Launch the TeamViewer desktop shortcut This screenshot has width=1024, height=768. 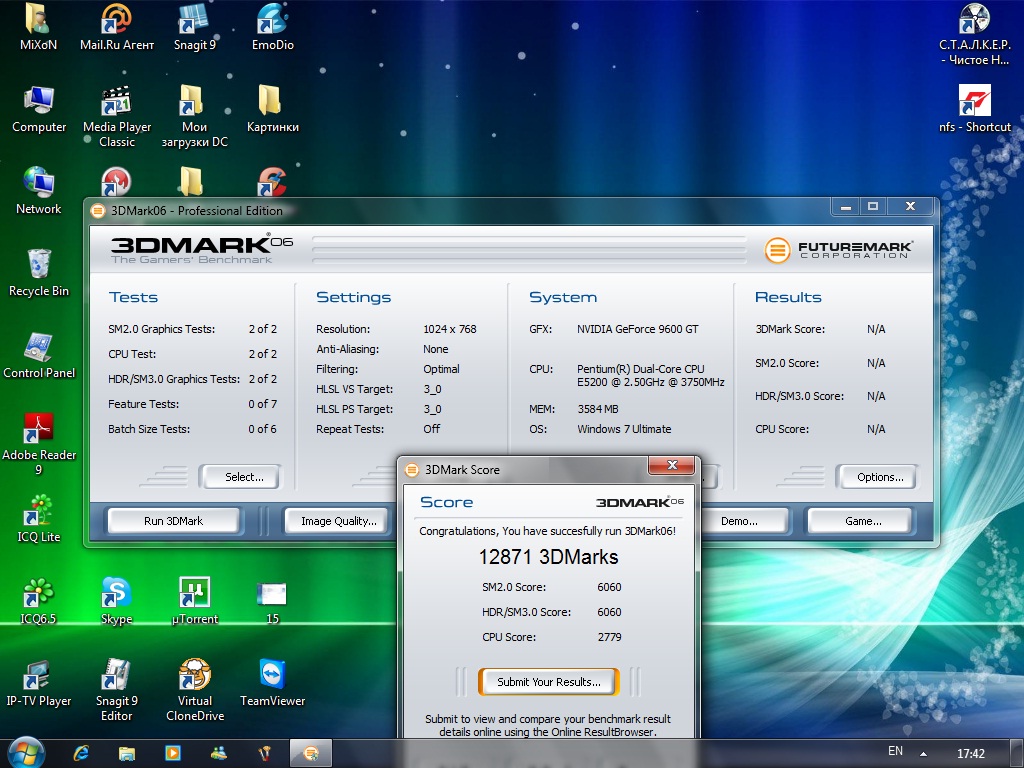272,683
